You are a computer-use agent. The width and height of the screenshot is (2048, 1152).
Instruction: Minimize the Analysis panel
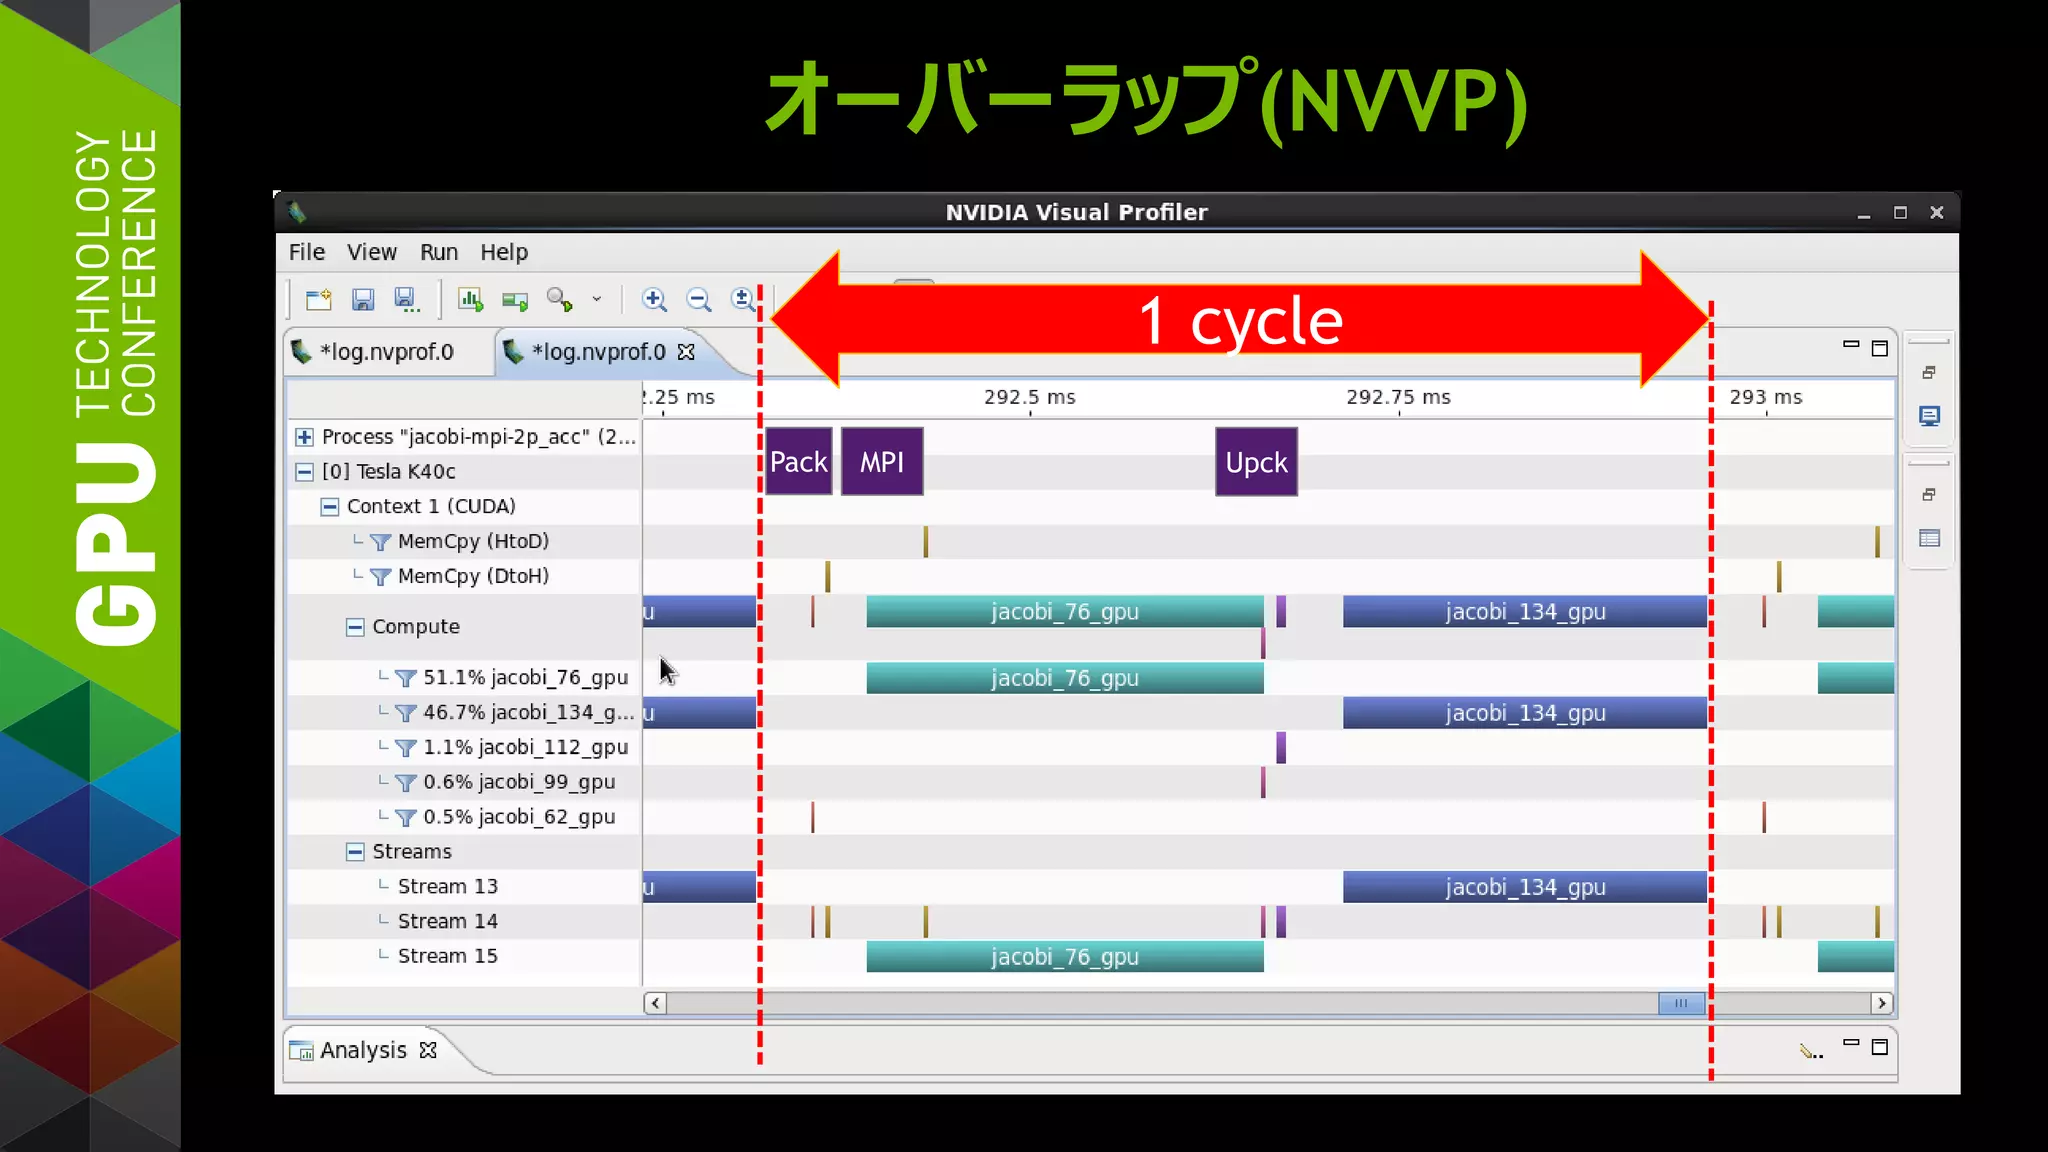click(1851, 1043)
